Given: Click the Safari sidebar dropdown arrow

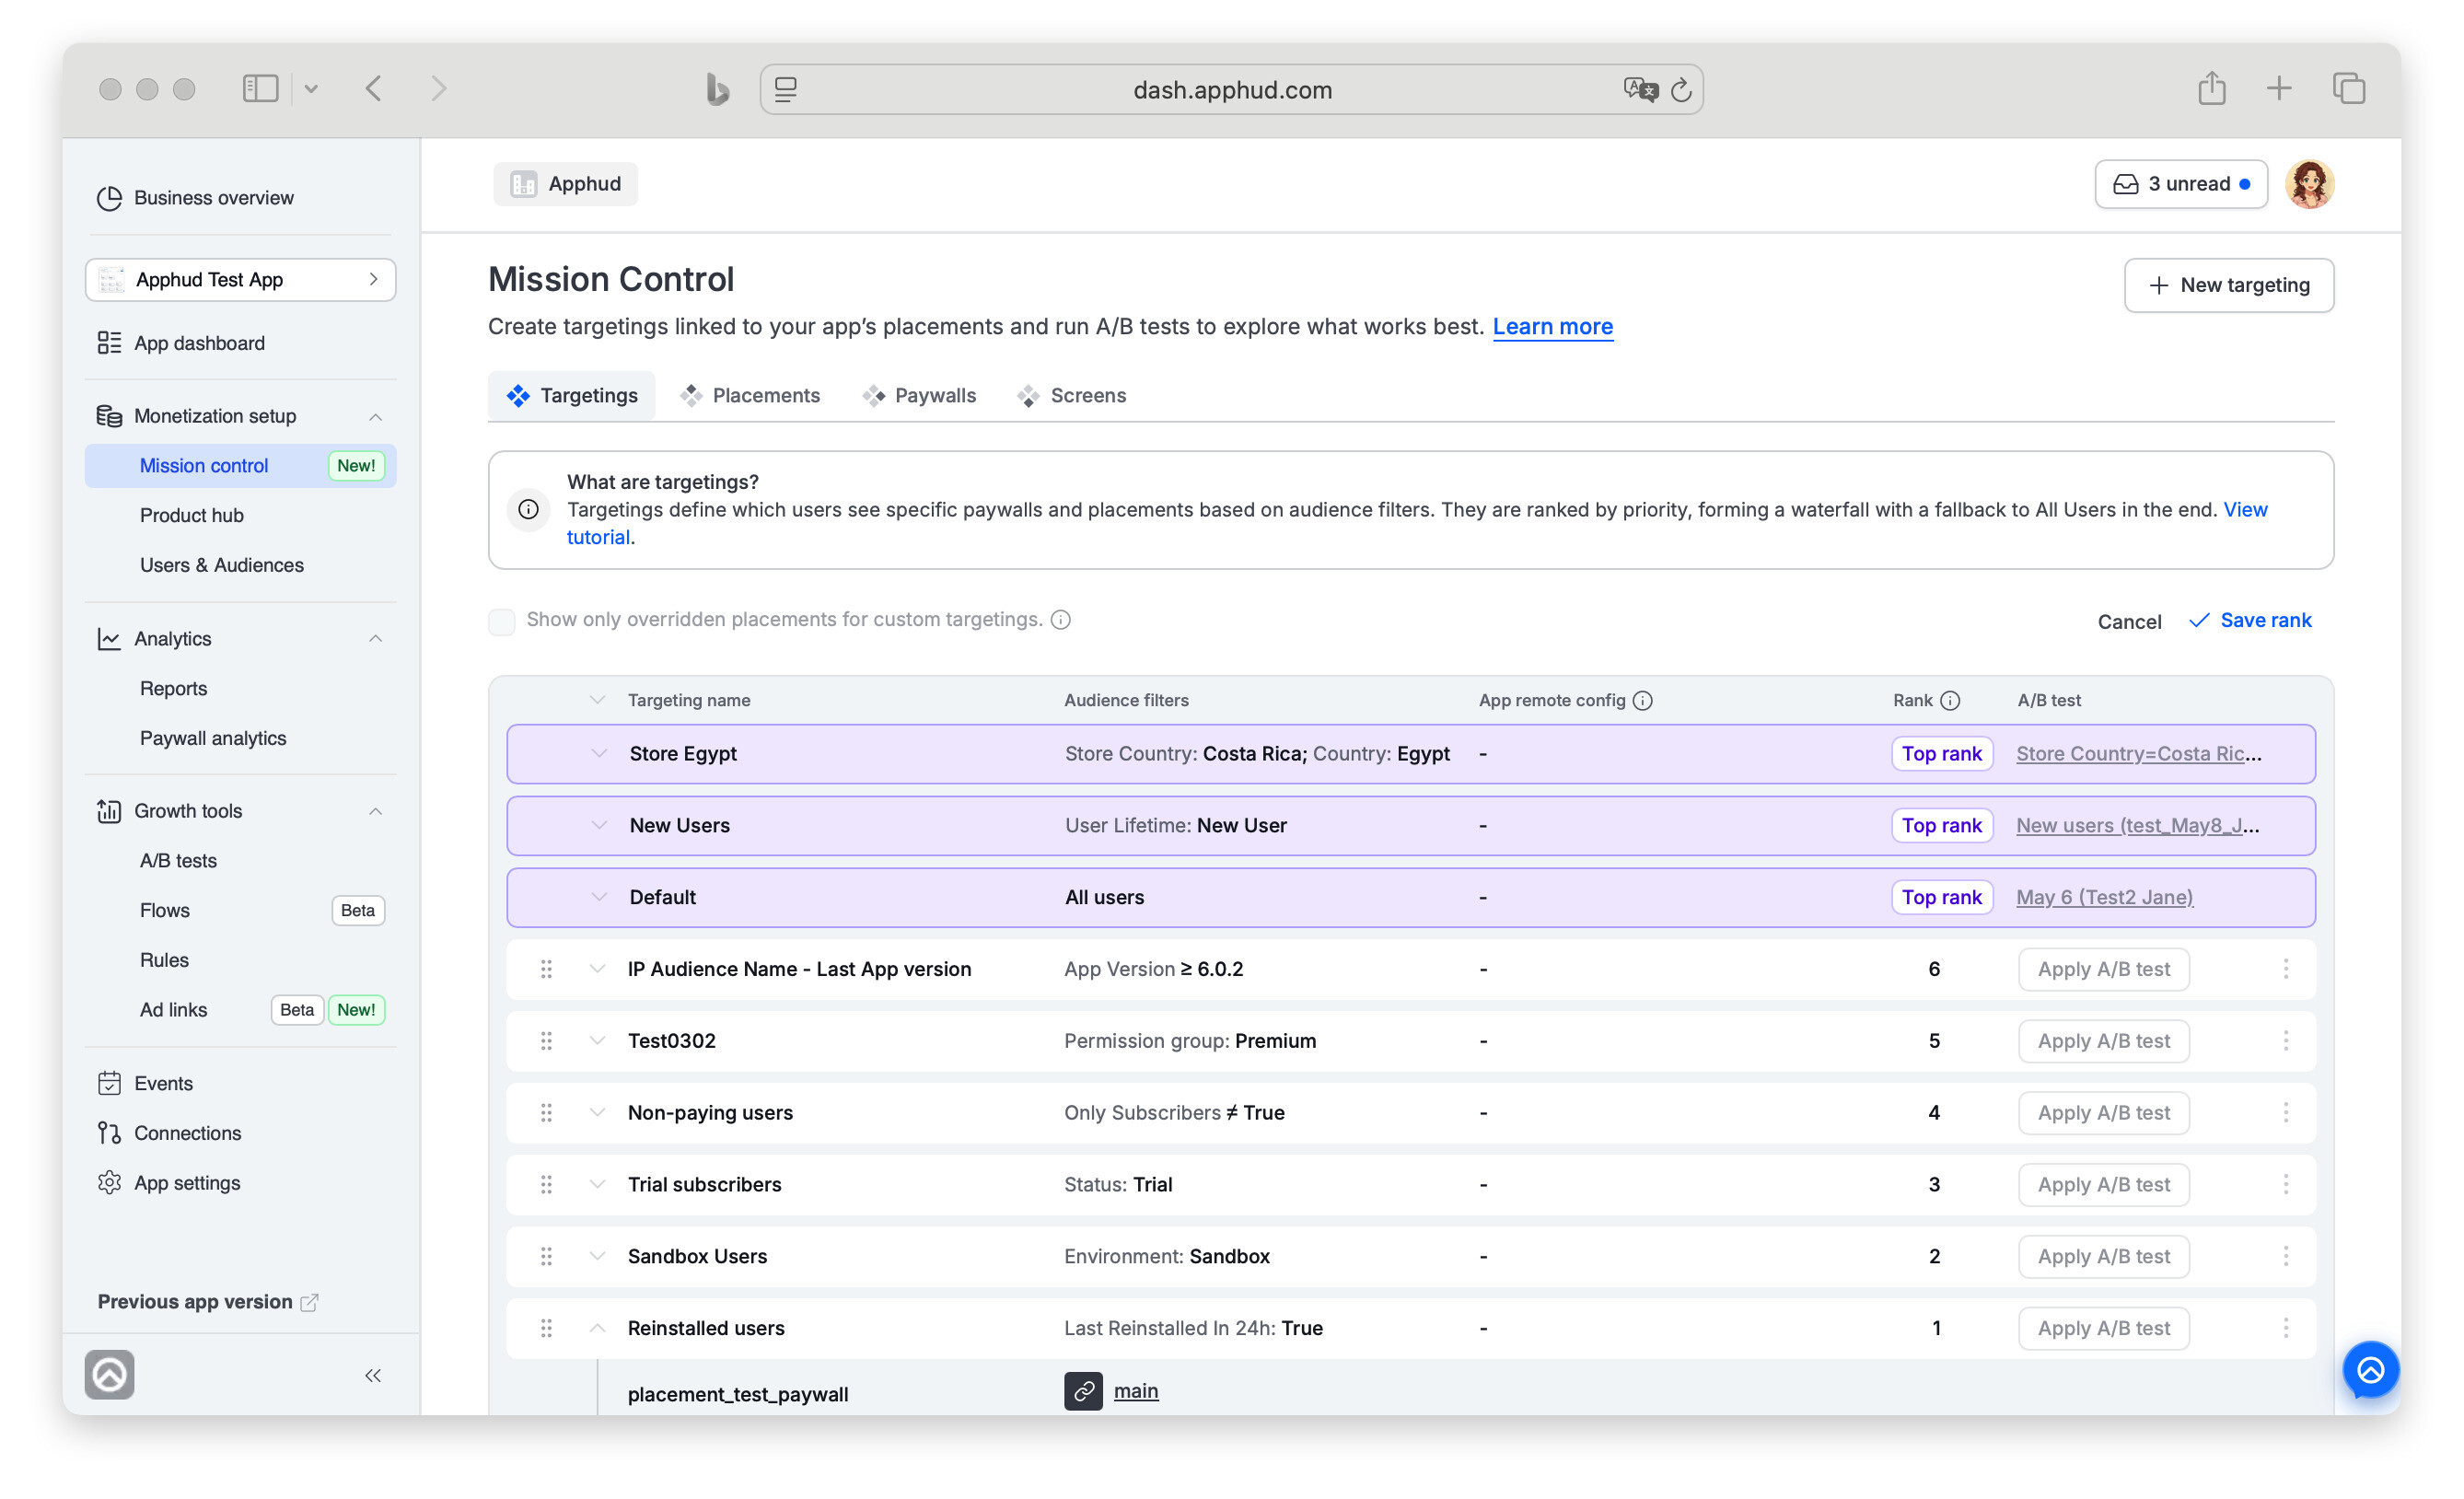Looking at the screenshot, I should click(x=311, y=89).
